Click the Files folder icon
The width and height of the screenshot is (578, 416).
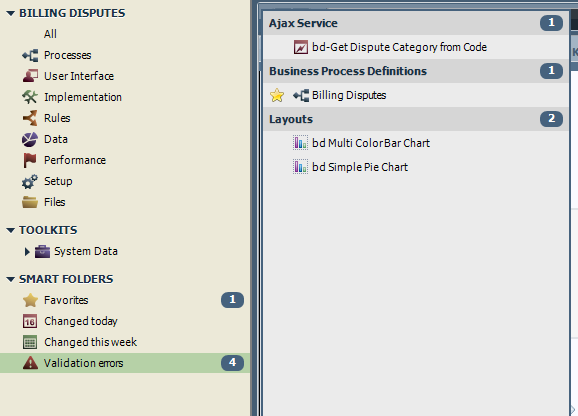pos(30,202)
